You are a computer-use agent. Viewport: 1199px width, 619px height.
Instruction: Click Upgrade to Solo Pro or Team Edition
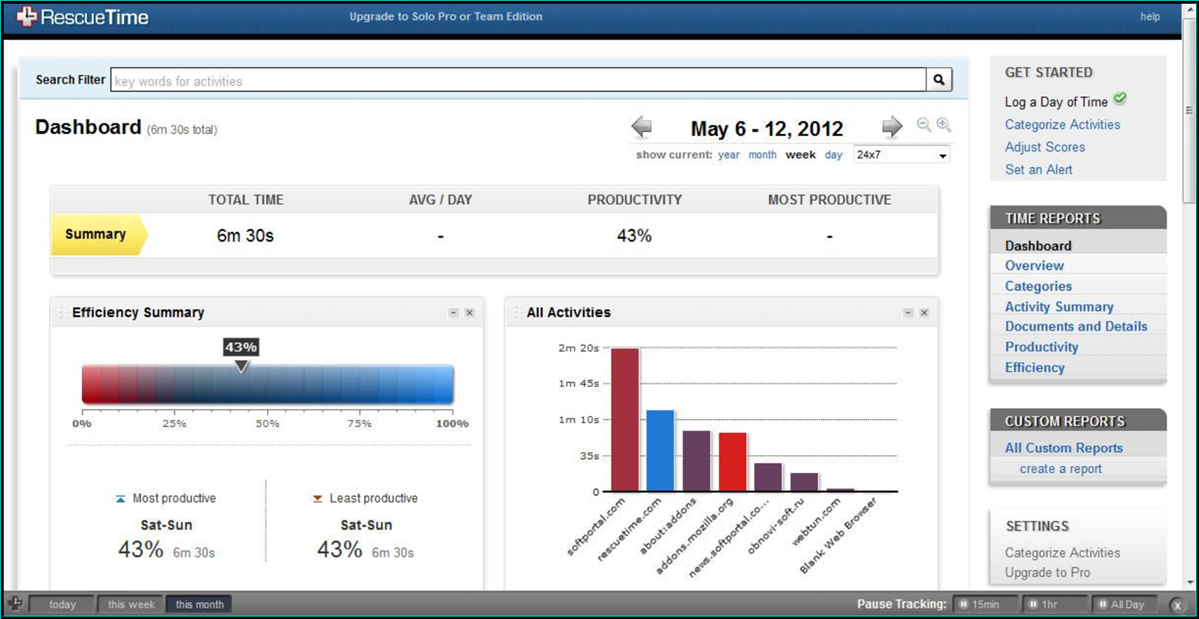(x=446, y=16)
